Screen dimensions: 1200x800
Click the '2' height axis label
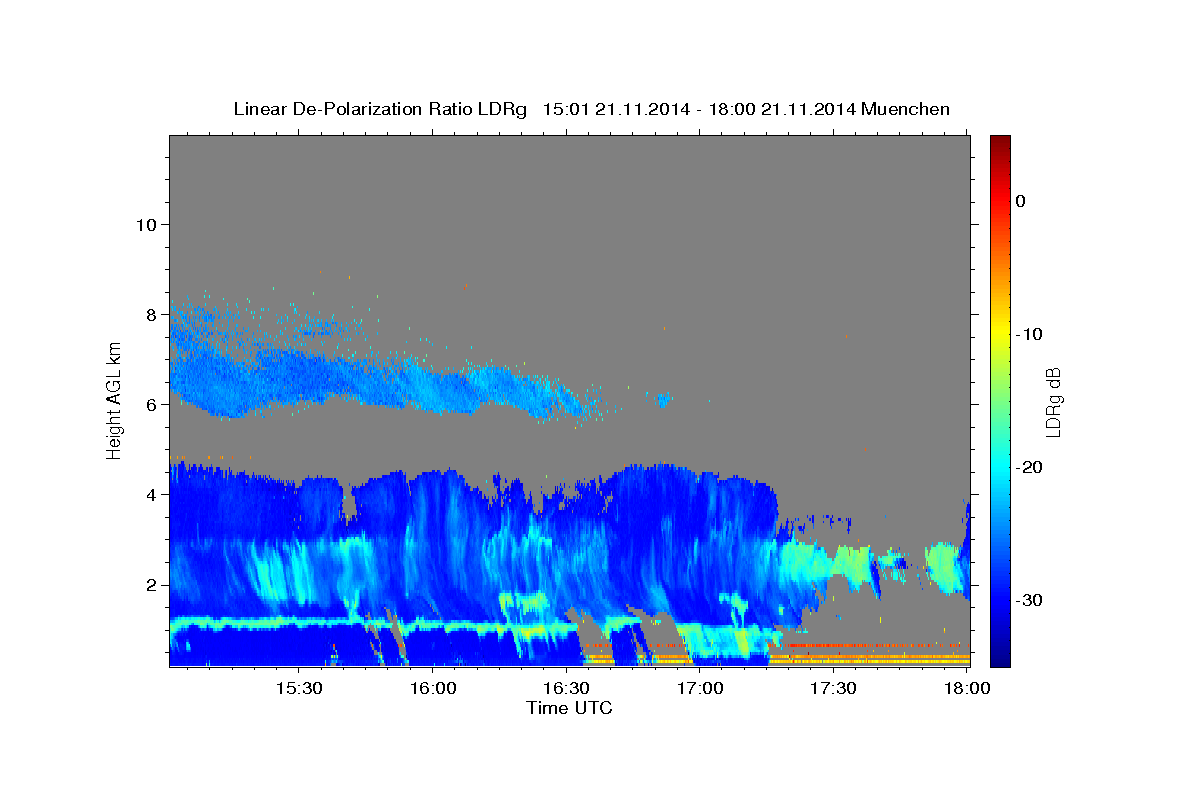coord(150,584)
